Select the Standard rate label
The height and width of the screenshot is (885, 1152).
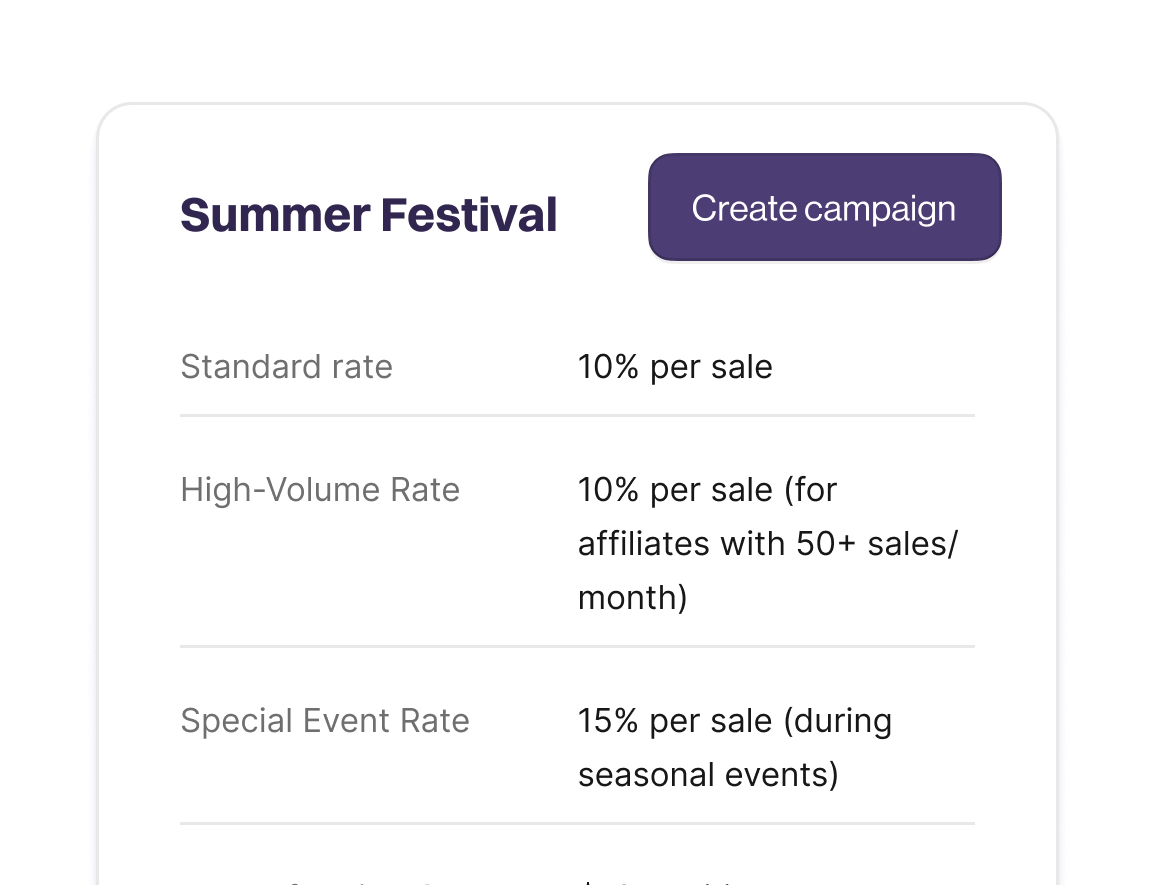click(286, 366)
